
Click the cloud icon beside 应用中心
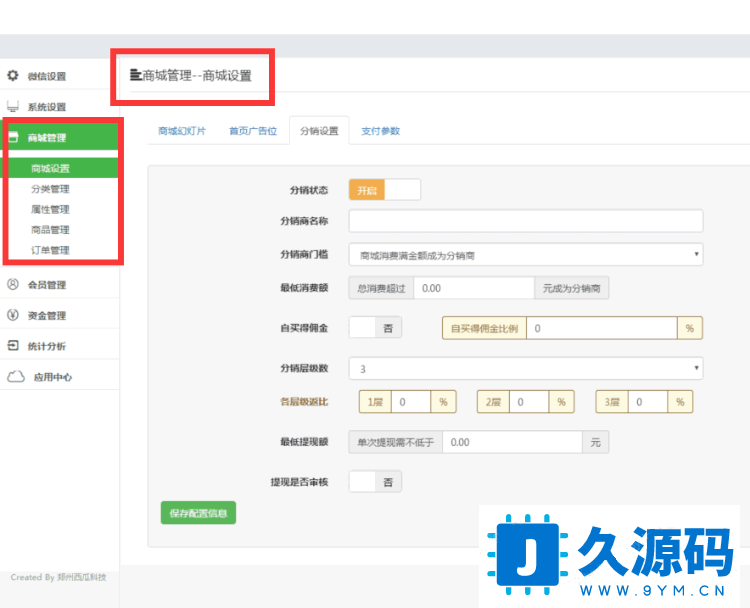point(15,377)
